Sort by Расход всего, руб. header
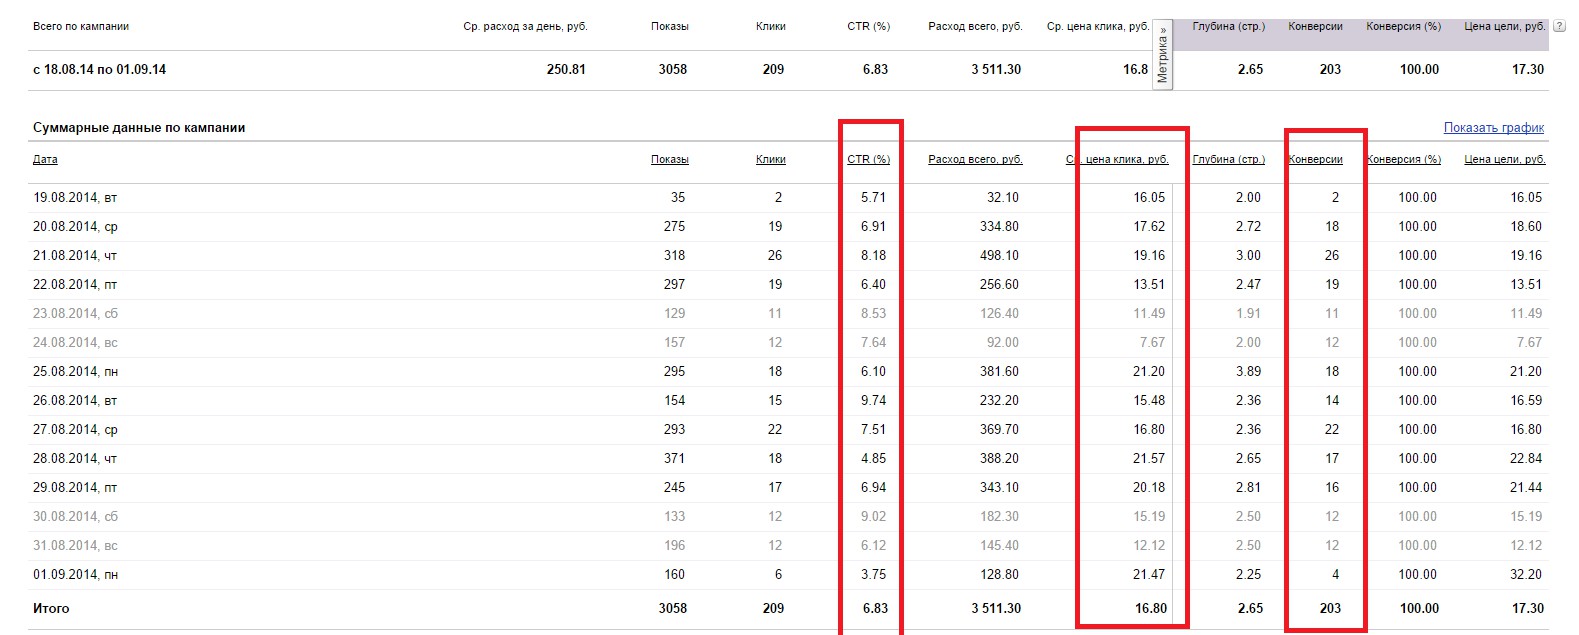Screen dimensions: 1579x635 coord(975,159)
